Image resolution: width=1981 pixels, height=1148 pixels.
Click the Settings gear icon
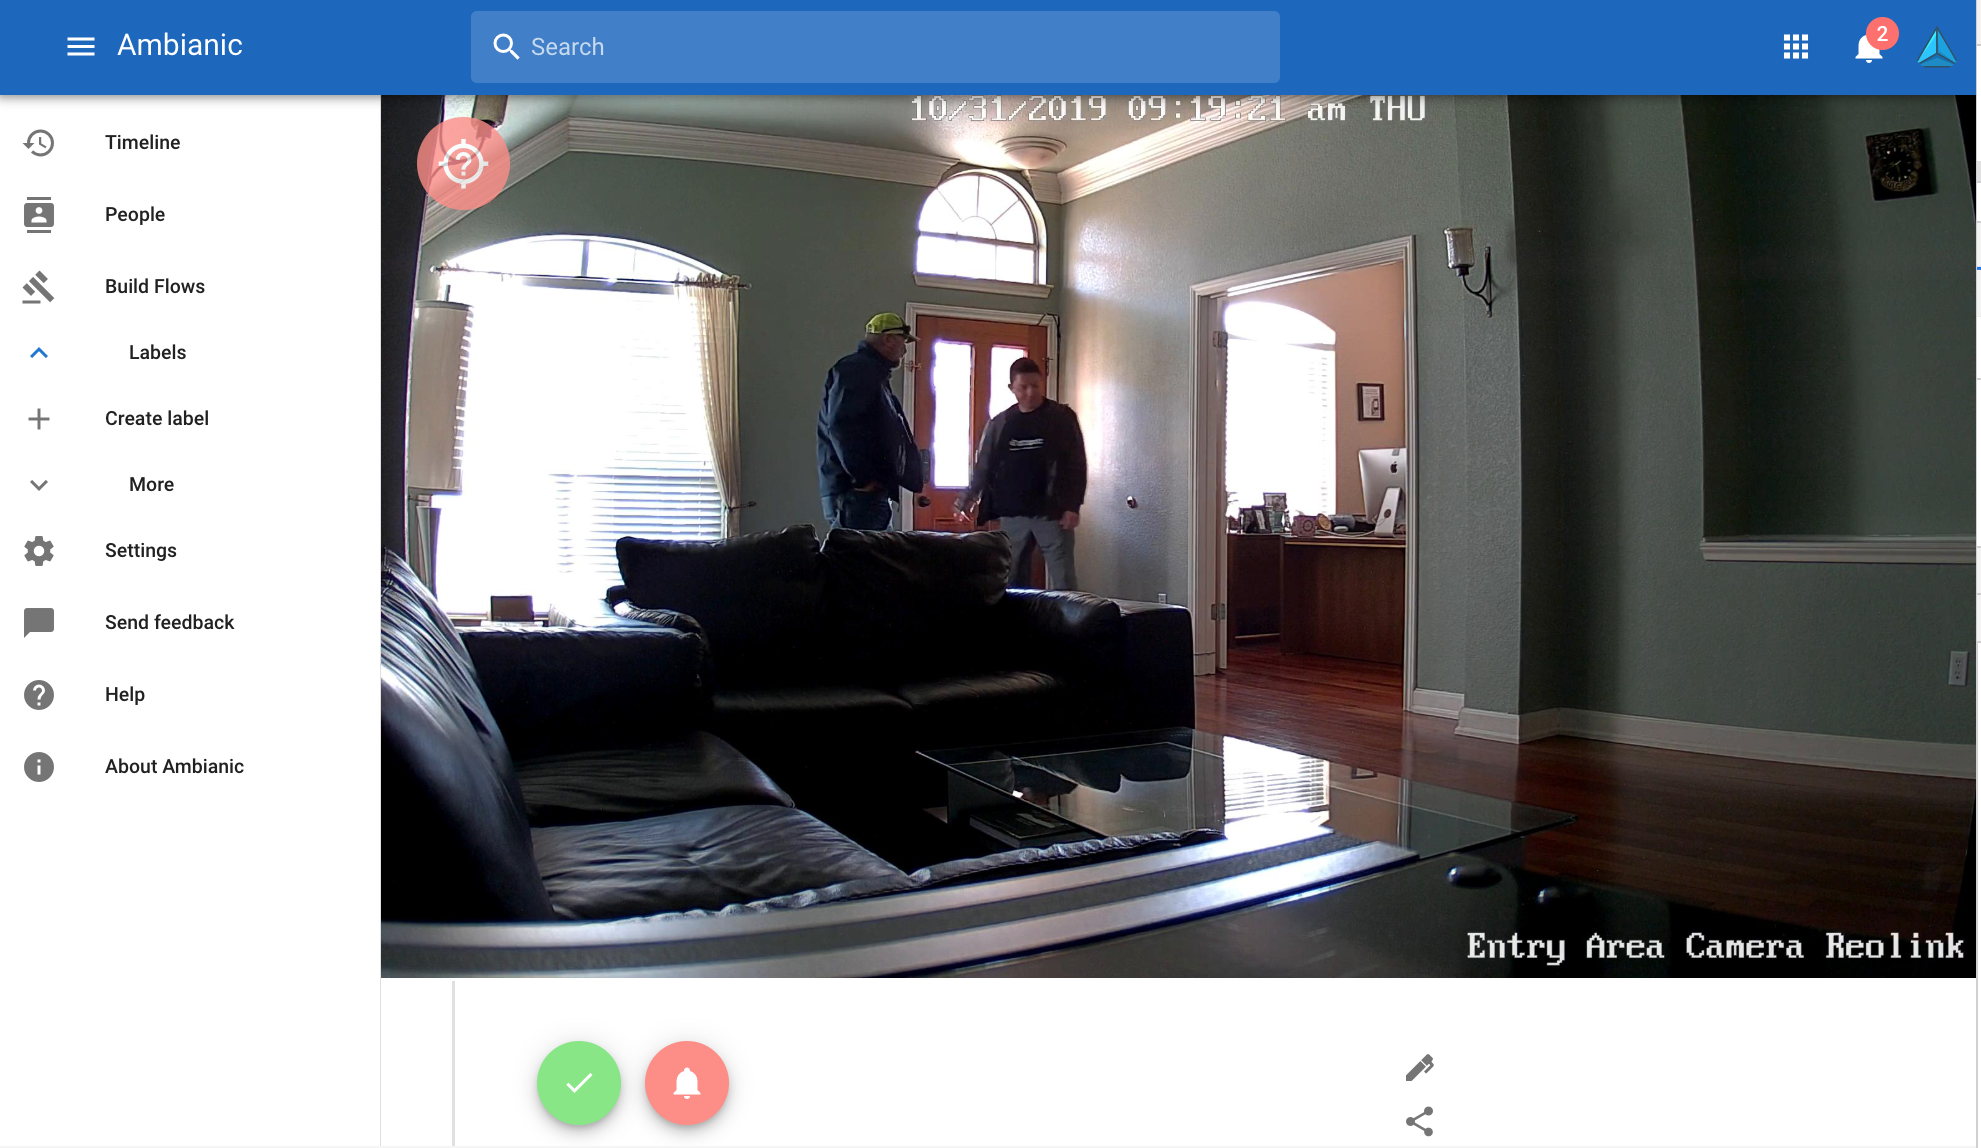(x=38, y=549)
